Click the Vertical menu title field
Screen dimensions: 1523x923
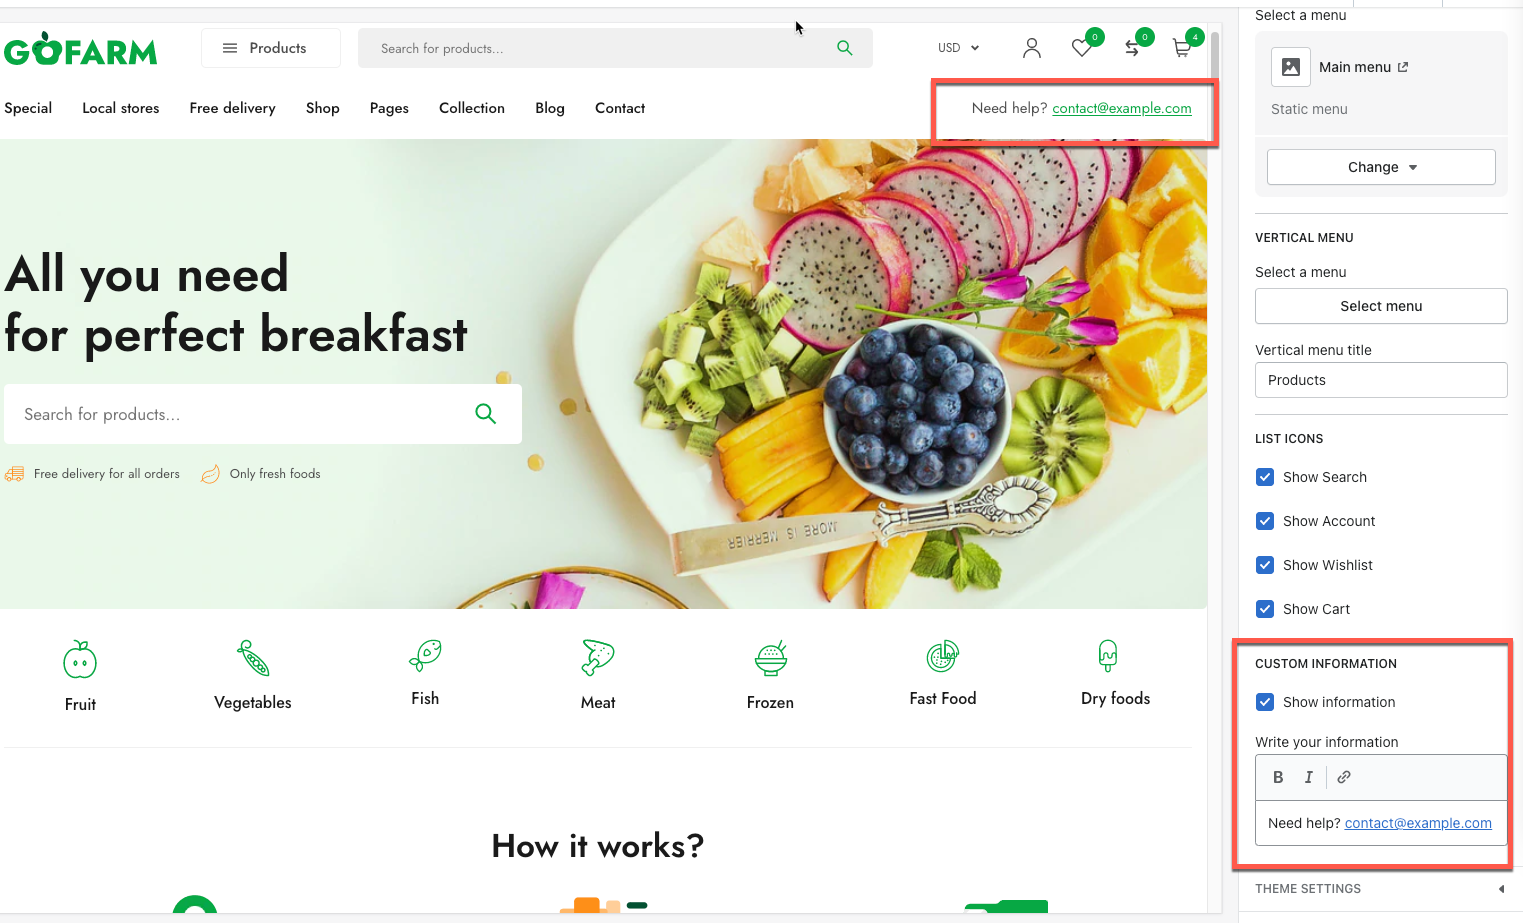coord(1381,380)
